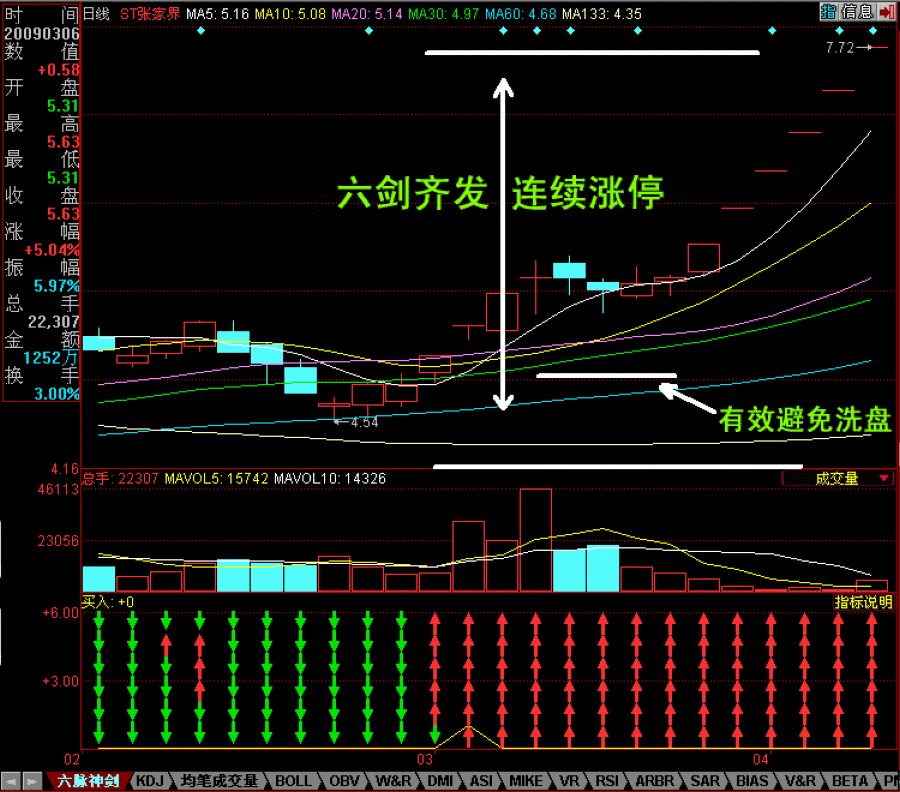Open the 成交量 dropdown selector
This screenshot has width=900, height=792.
[x=838, y=479]
